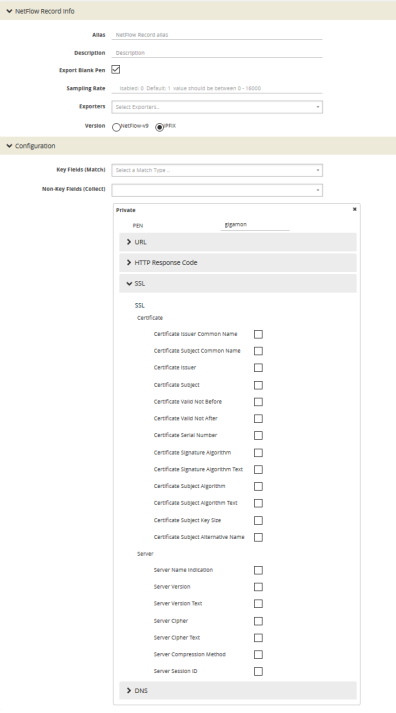Tick the Server Session ID checkbox
The image size is (396, 713).
258,671
